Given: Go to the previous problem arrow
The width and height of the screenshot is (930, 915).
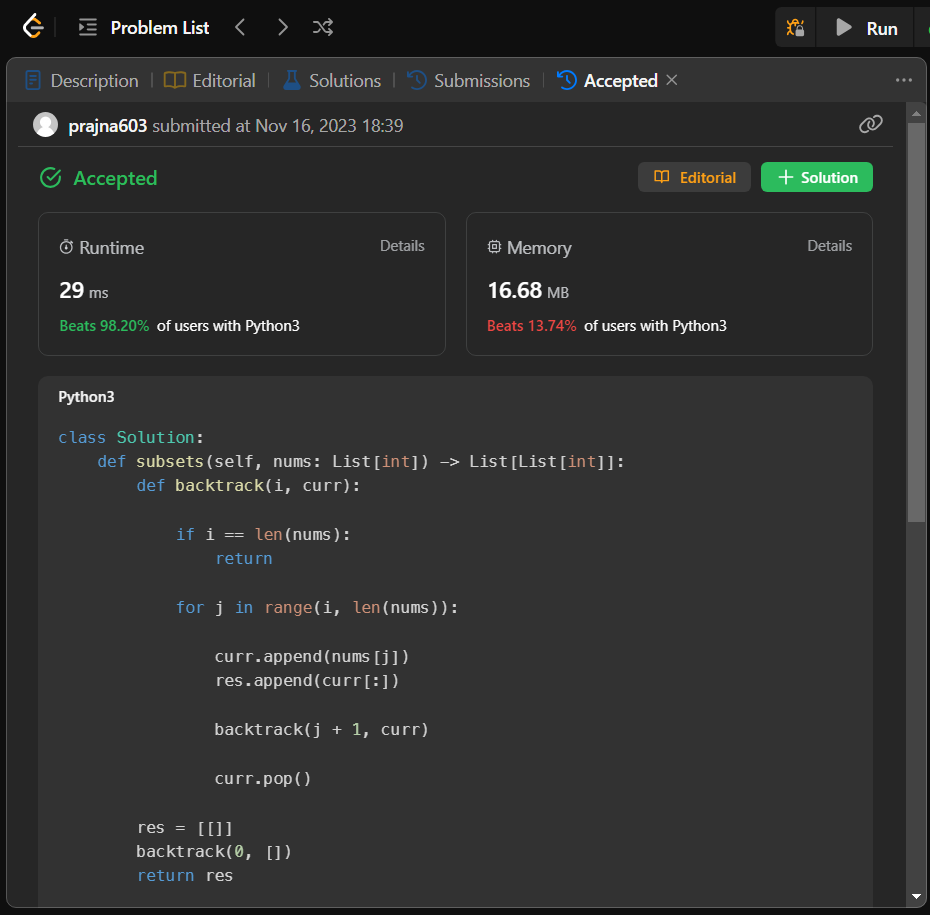Looking at the screenshot, I should (x=240, y=28).
